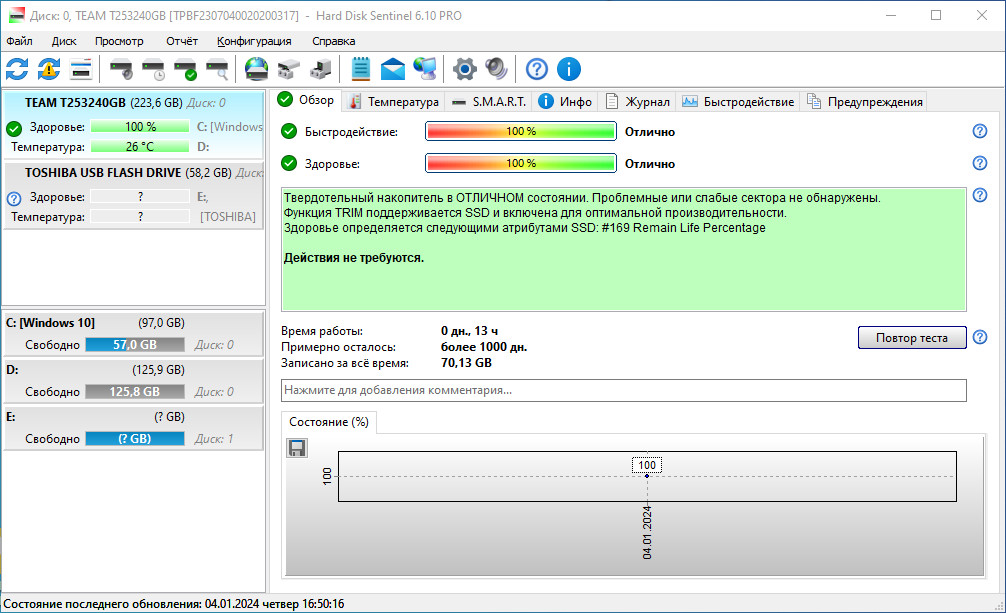1006x613 pixels.
Task: Click the refresh icon with warning sign
Action: click(x=49, y=69)
